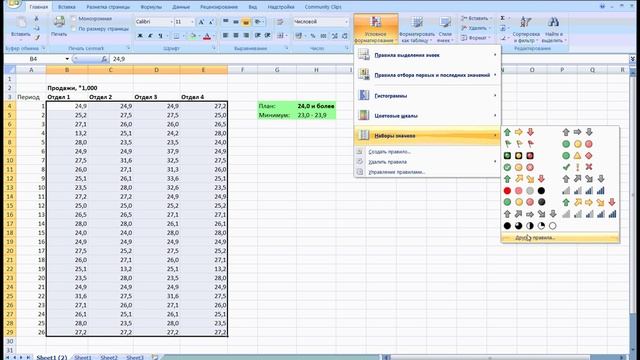
Task: Click Управление правилами in the menu
Action: click(427, 172)
